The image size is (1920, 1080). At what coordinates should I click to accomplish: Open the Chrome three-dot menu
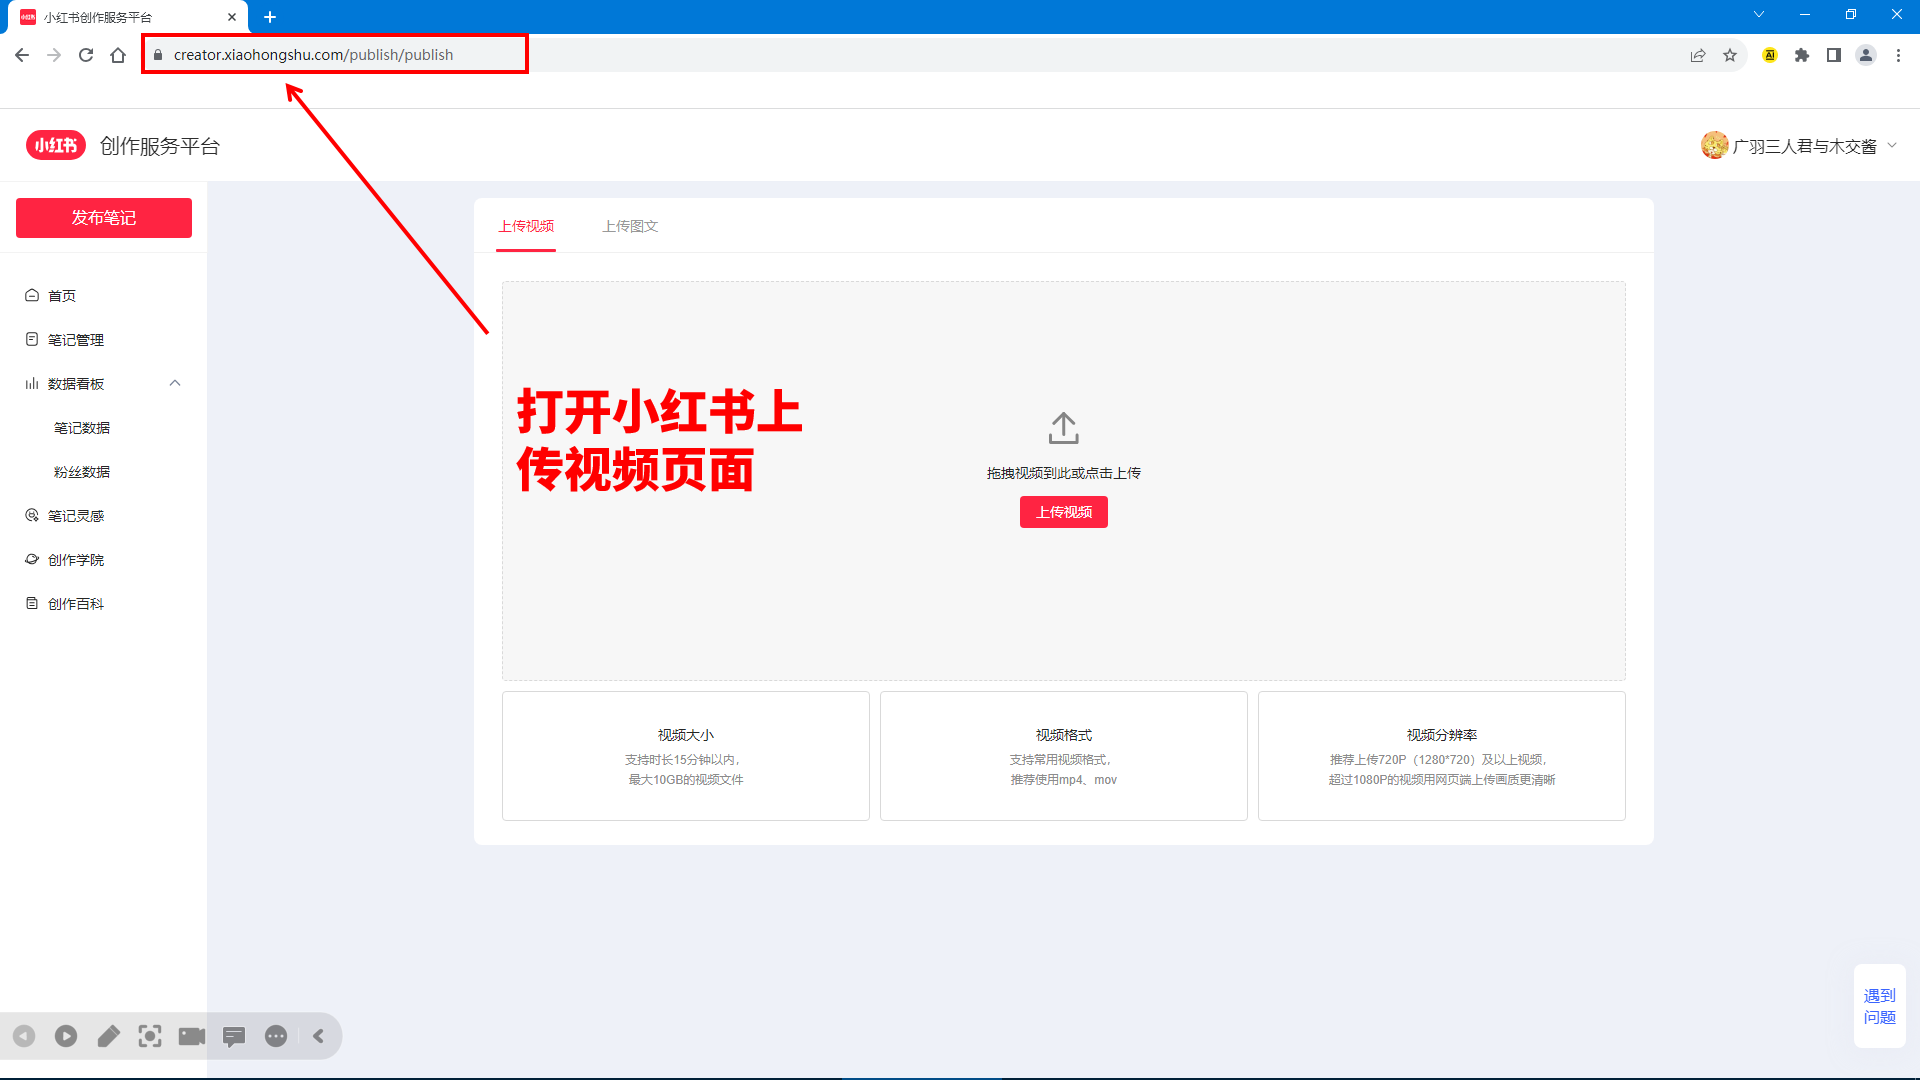tap(1898, 55)
